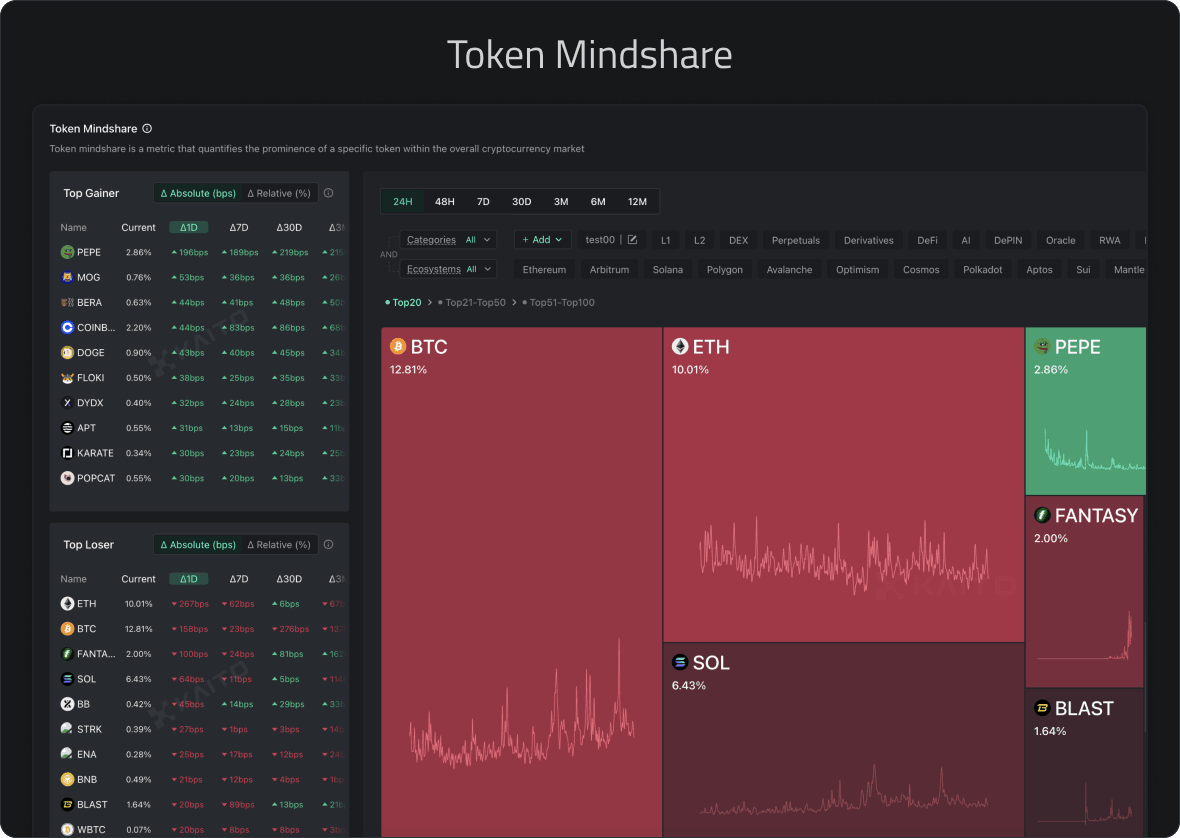Sort Top Loser by Δ30D column
The image size is (1180, 838).
289,578
